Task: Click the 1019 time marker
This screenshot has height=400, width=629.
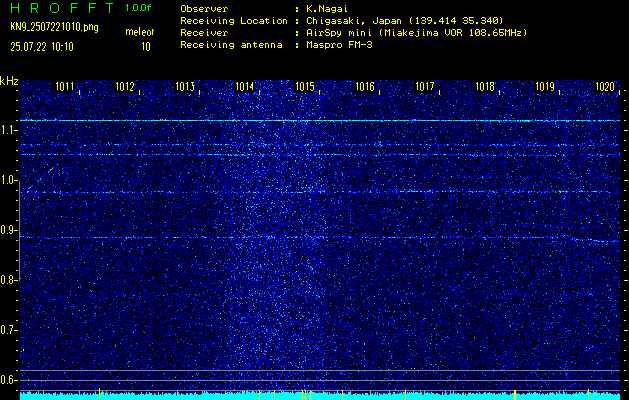Action: tap(545, 86)
